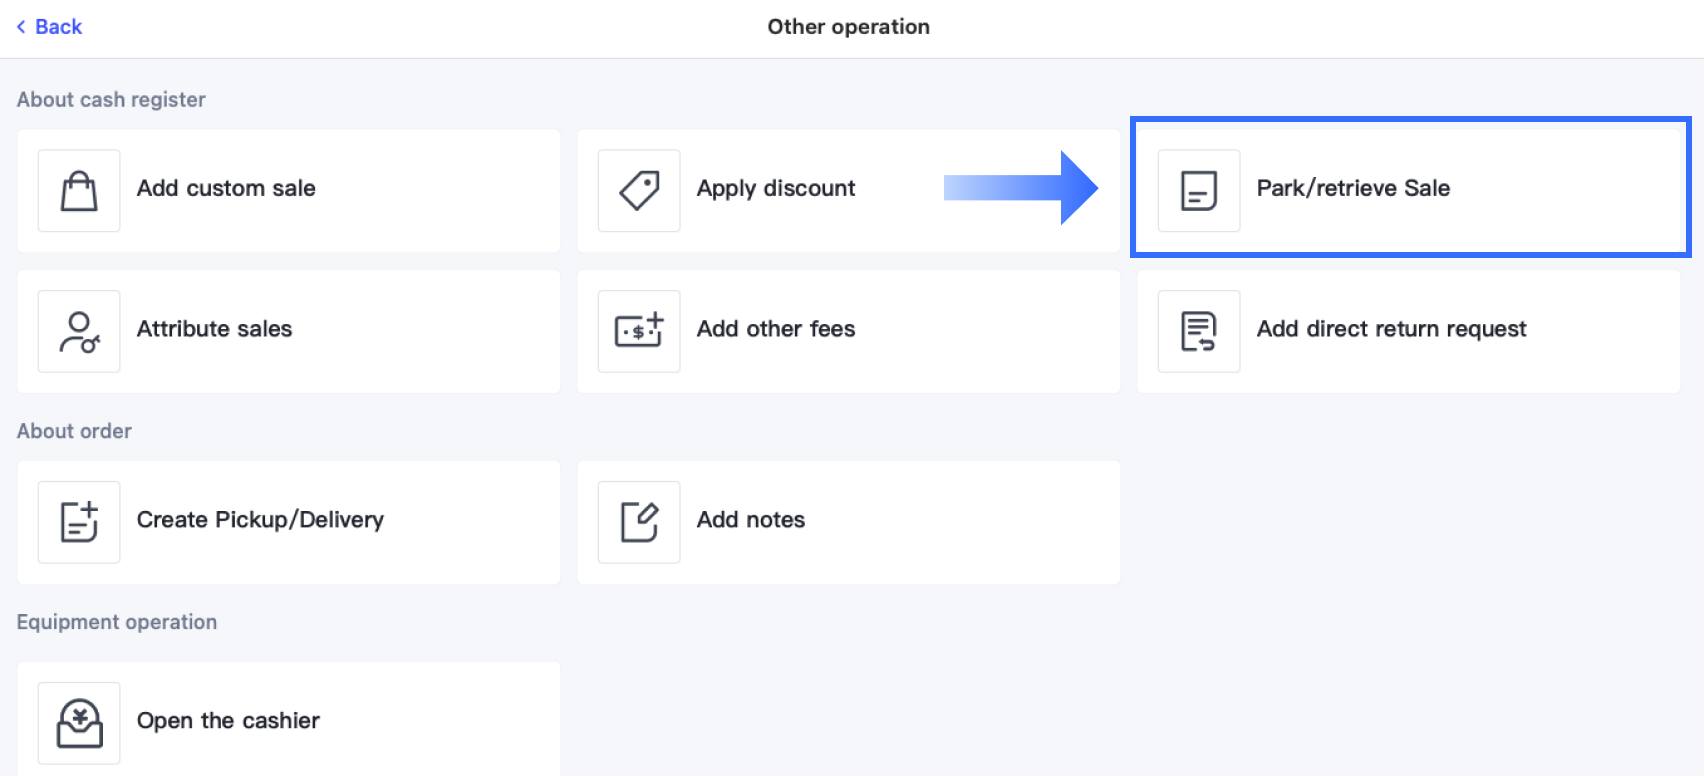Choose Add other fees text
Image resolution: width=1704 pixels, height=776 pixels.
click(776, 329)
